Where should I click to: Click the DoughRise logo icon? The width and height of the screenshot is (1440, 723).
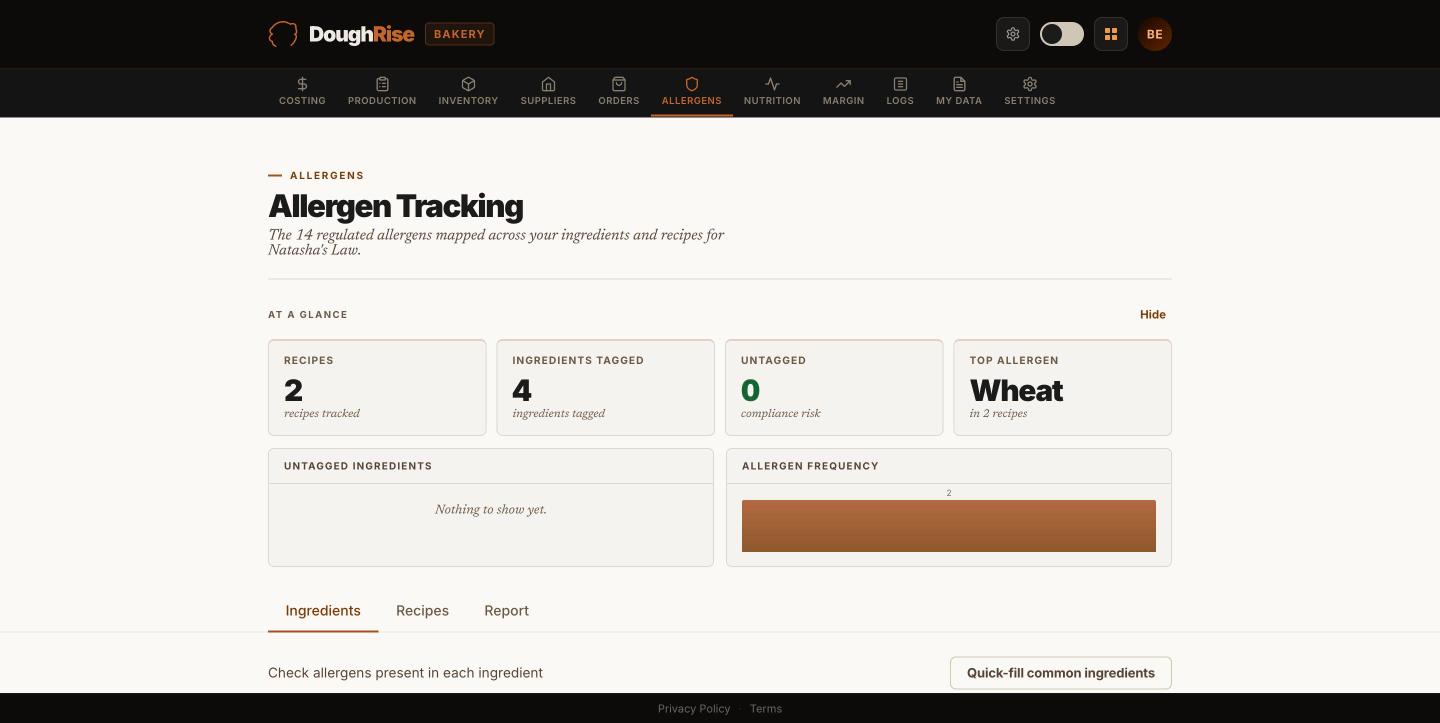[x=283, y=34]
